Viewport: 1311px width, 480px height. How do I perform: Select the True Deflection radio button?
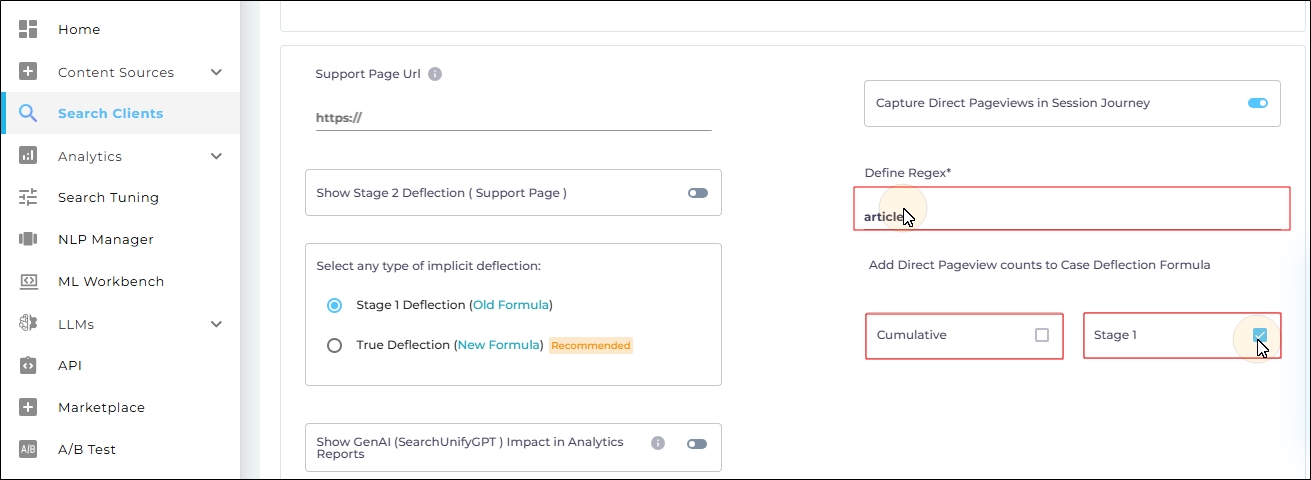[335, 345]
